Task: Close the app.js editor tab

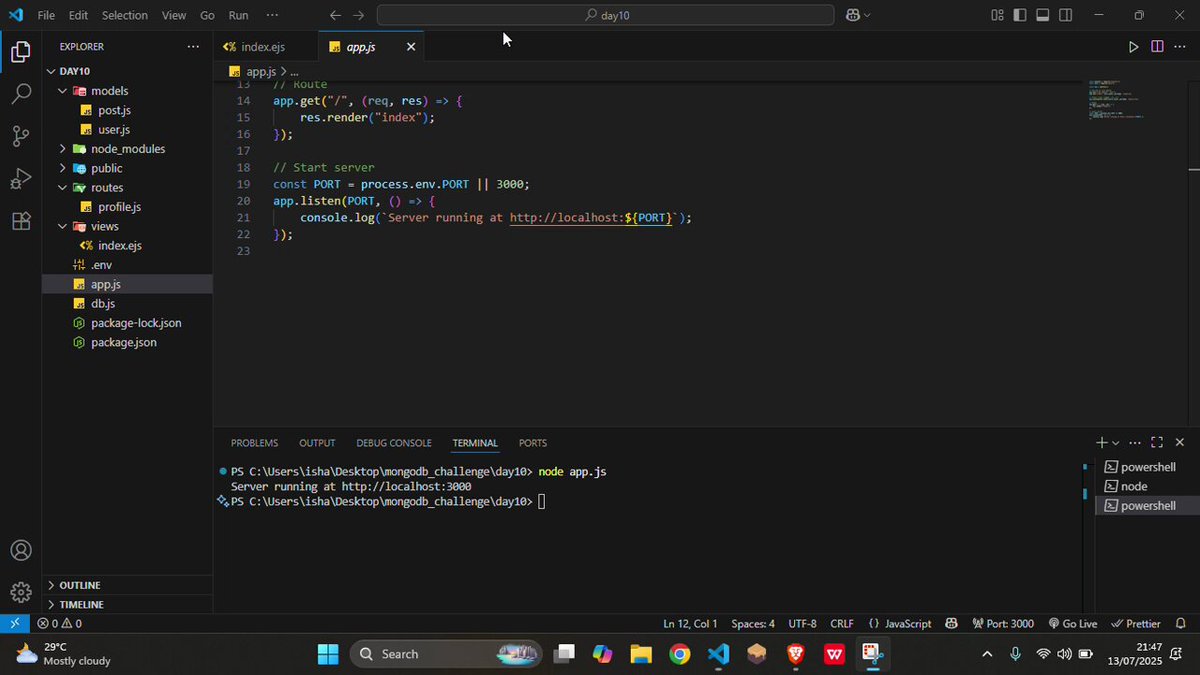Action: click(411, 47)
